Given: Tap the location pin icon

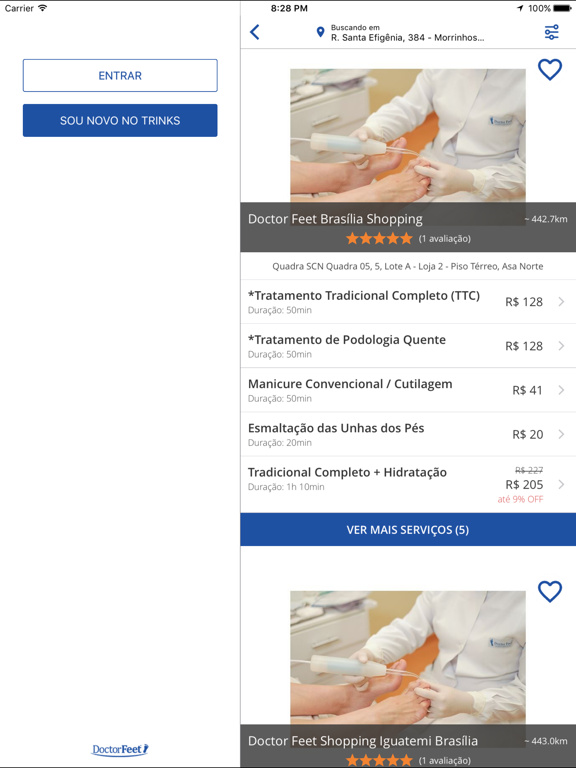Looking at the screenshot, I should click(320, 32).
